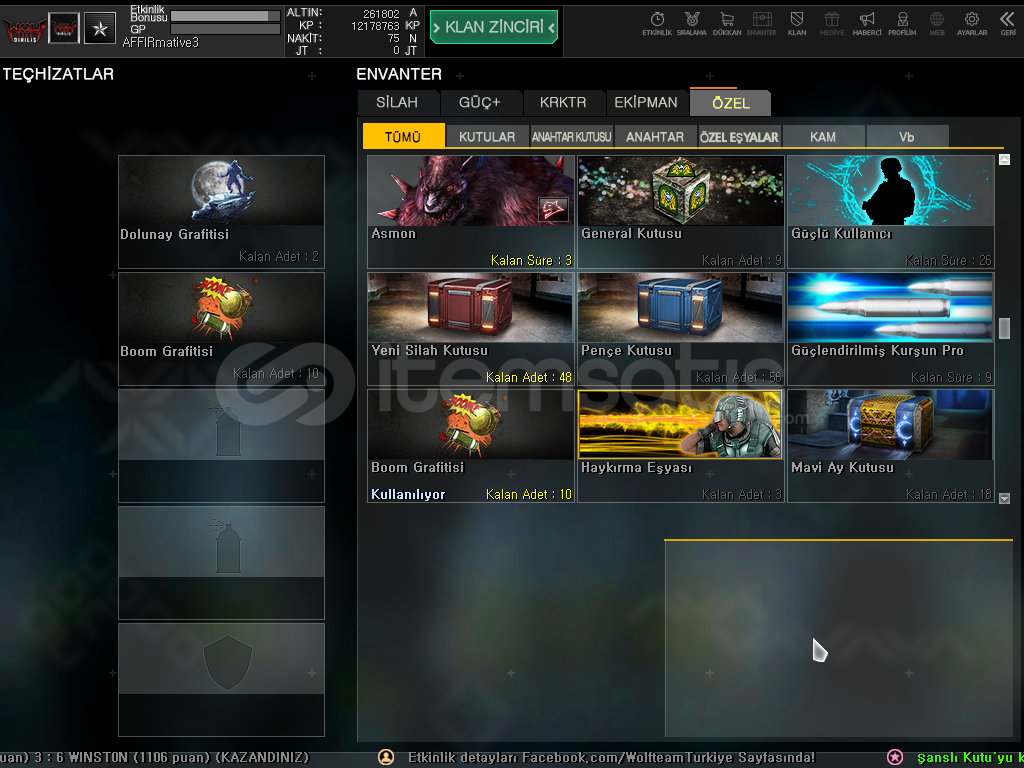This screenshot has width=1024, height=768.
Task: Select the inventory Boom Grafitisi marked Kullanılıyor
Action: (471, 446)
